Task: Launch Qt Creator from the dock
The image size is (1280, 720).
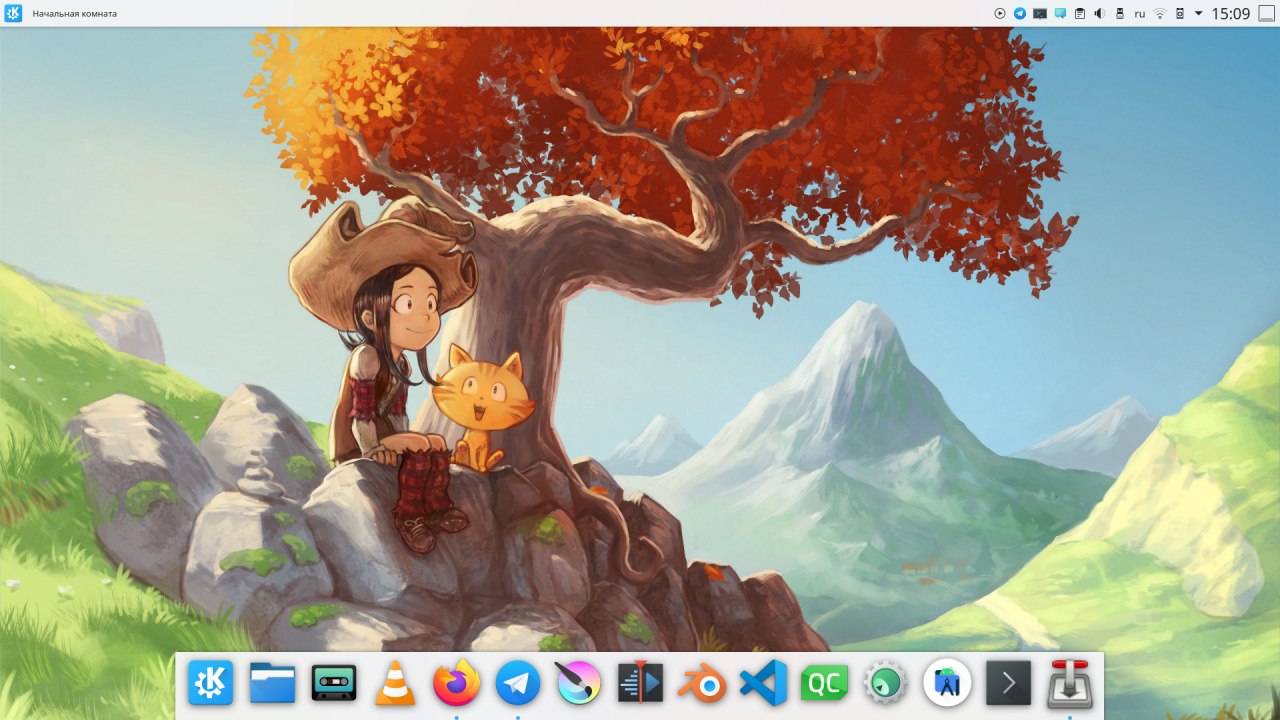Action: (x=825, y=684)
